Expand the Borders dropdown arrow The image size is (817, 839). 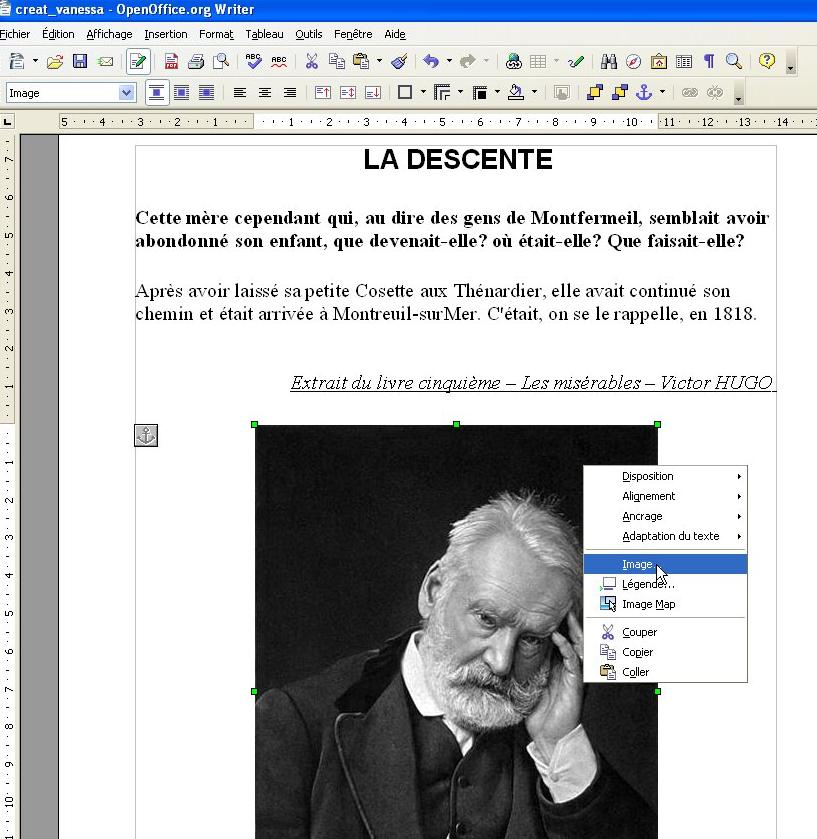423,93
